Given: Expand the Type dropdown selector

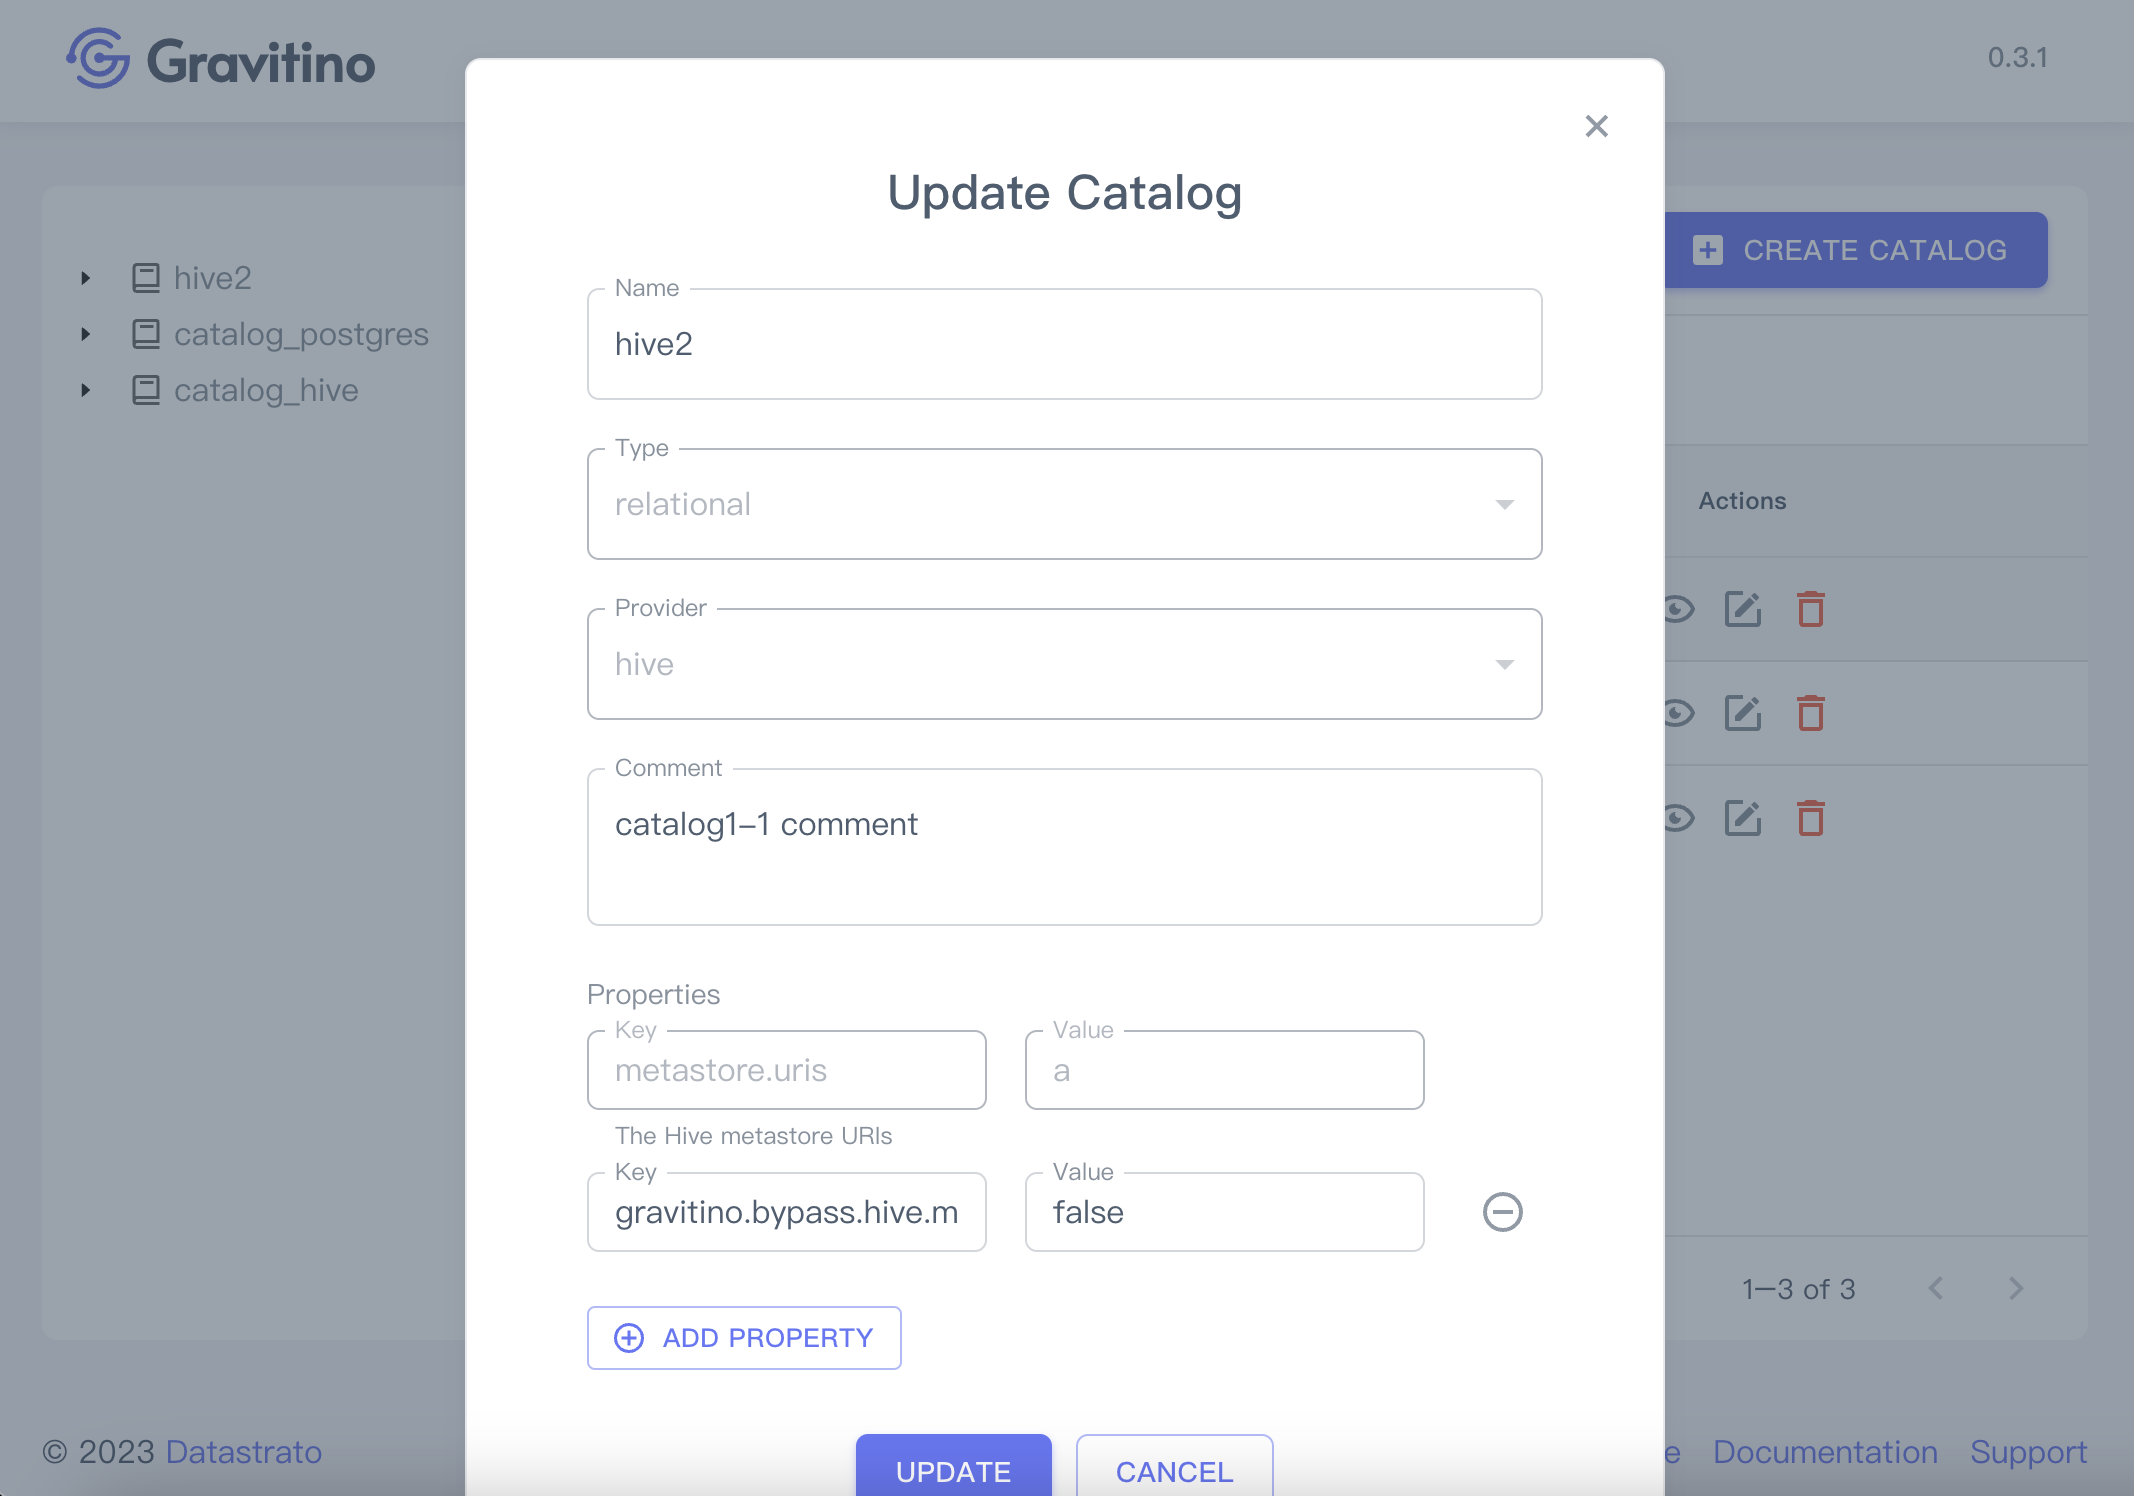Looking at the screenshot, I should [1503, 504].
